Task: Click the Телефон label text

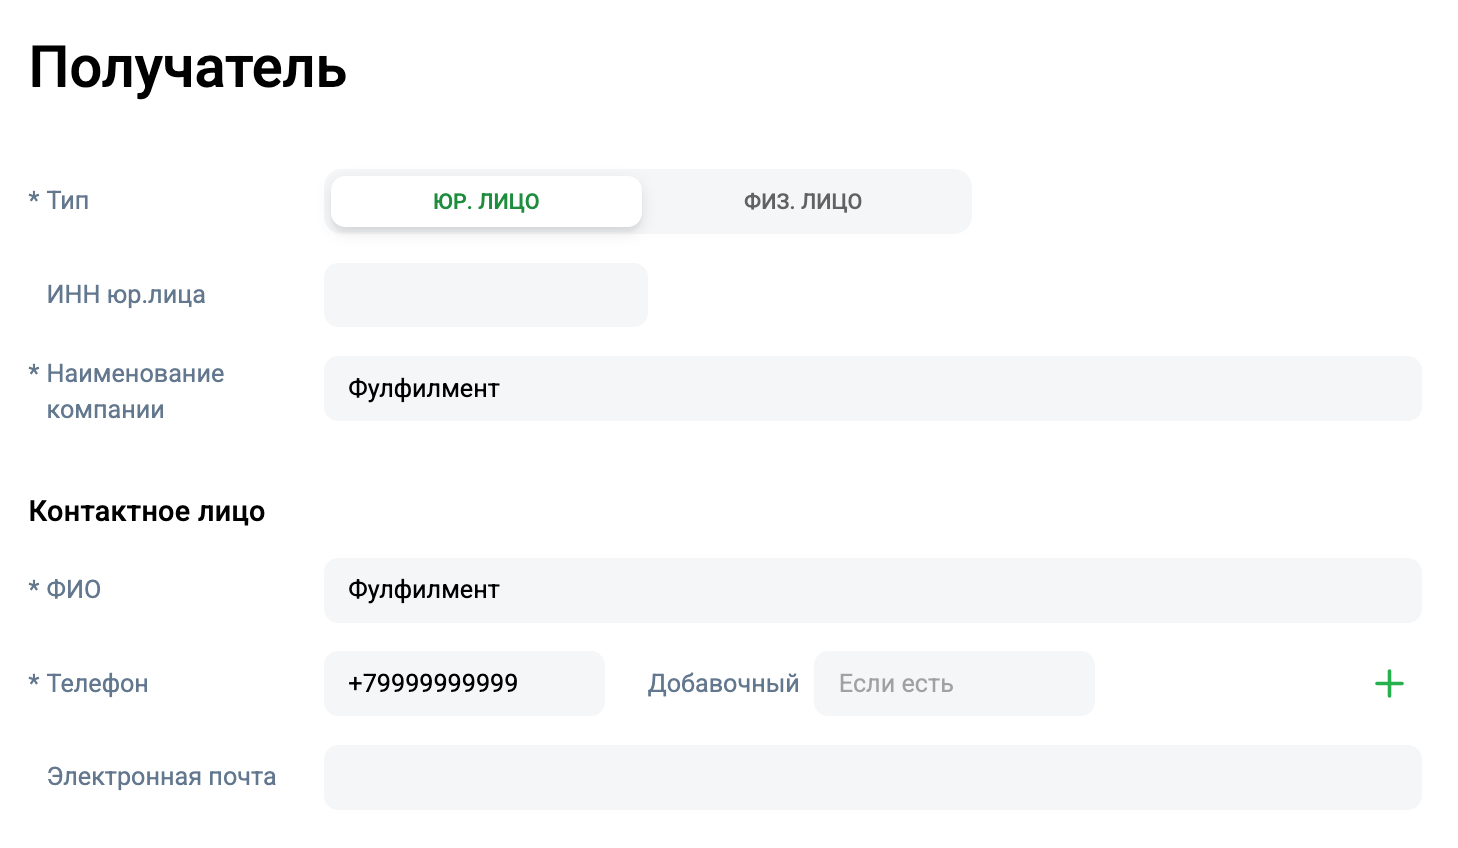Action: pyautogui.click(x=98, y=684)
